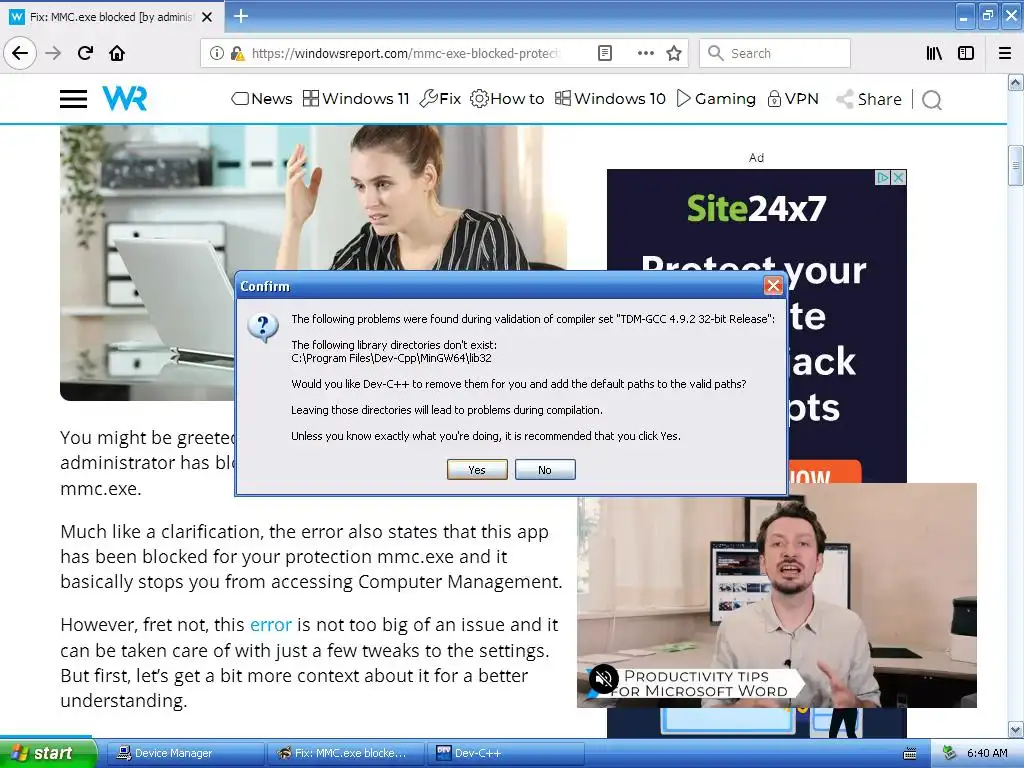Open the Windows 10 section
The height and width of the screenshot is (768, 1024).
pyautogui.click(x=610, y=99)
